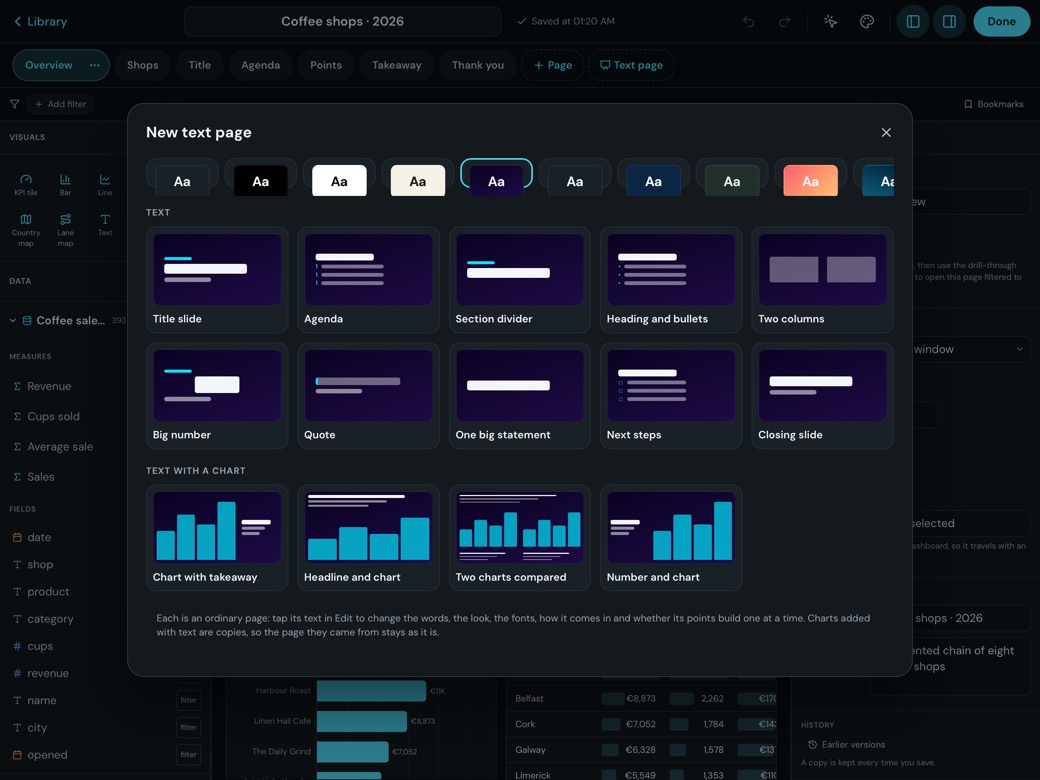Pick the coral gradient Aa theme swatch

click(x=811, y=178)
